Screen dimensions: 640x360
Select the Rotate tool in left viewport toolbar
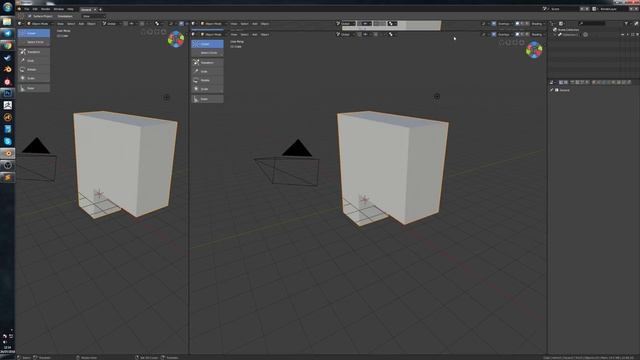pos(34,69)
